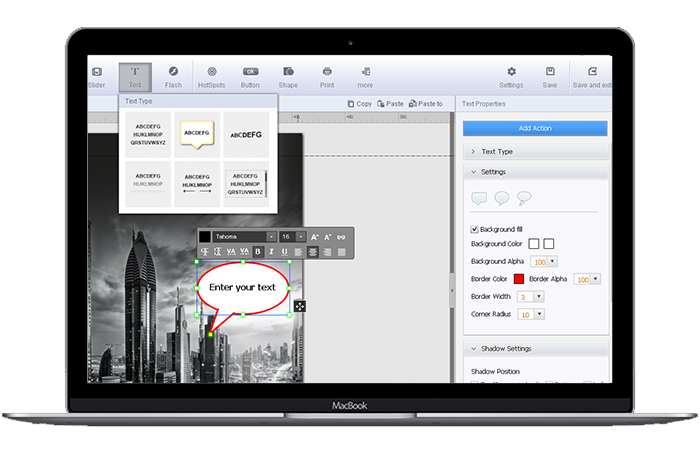Click the Print icon
700x450 pixels.
click(327, 76)
